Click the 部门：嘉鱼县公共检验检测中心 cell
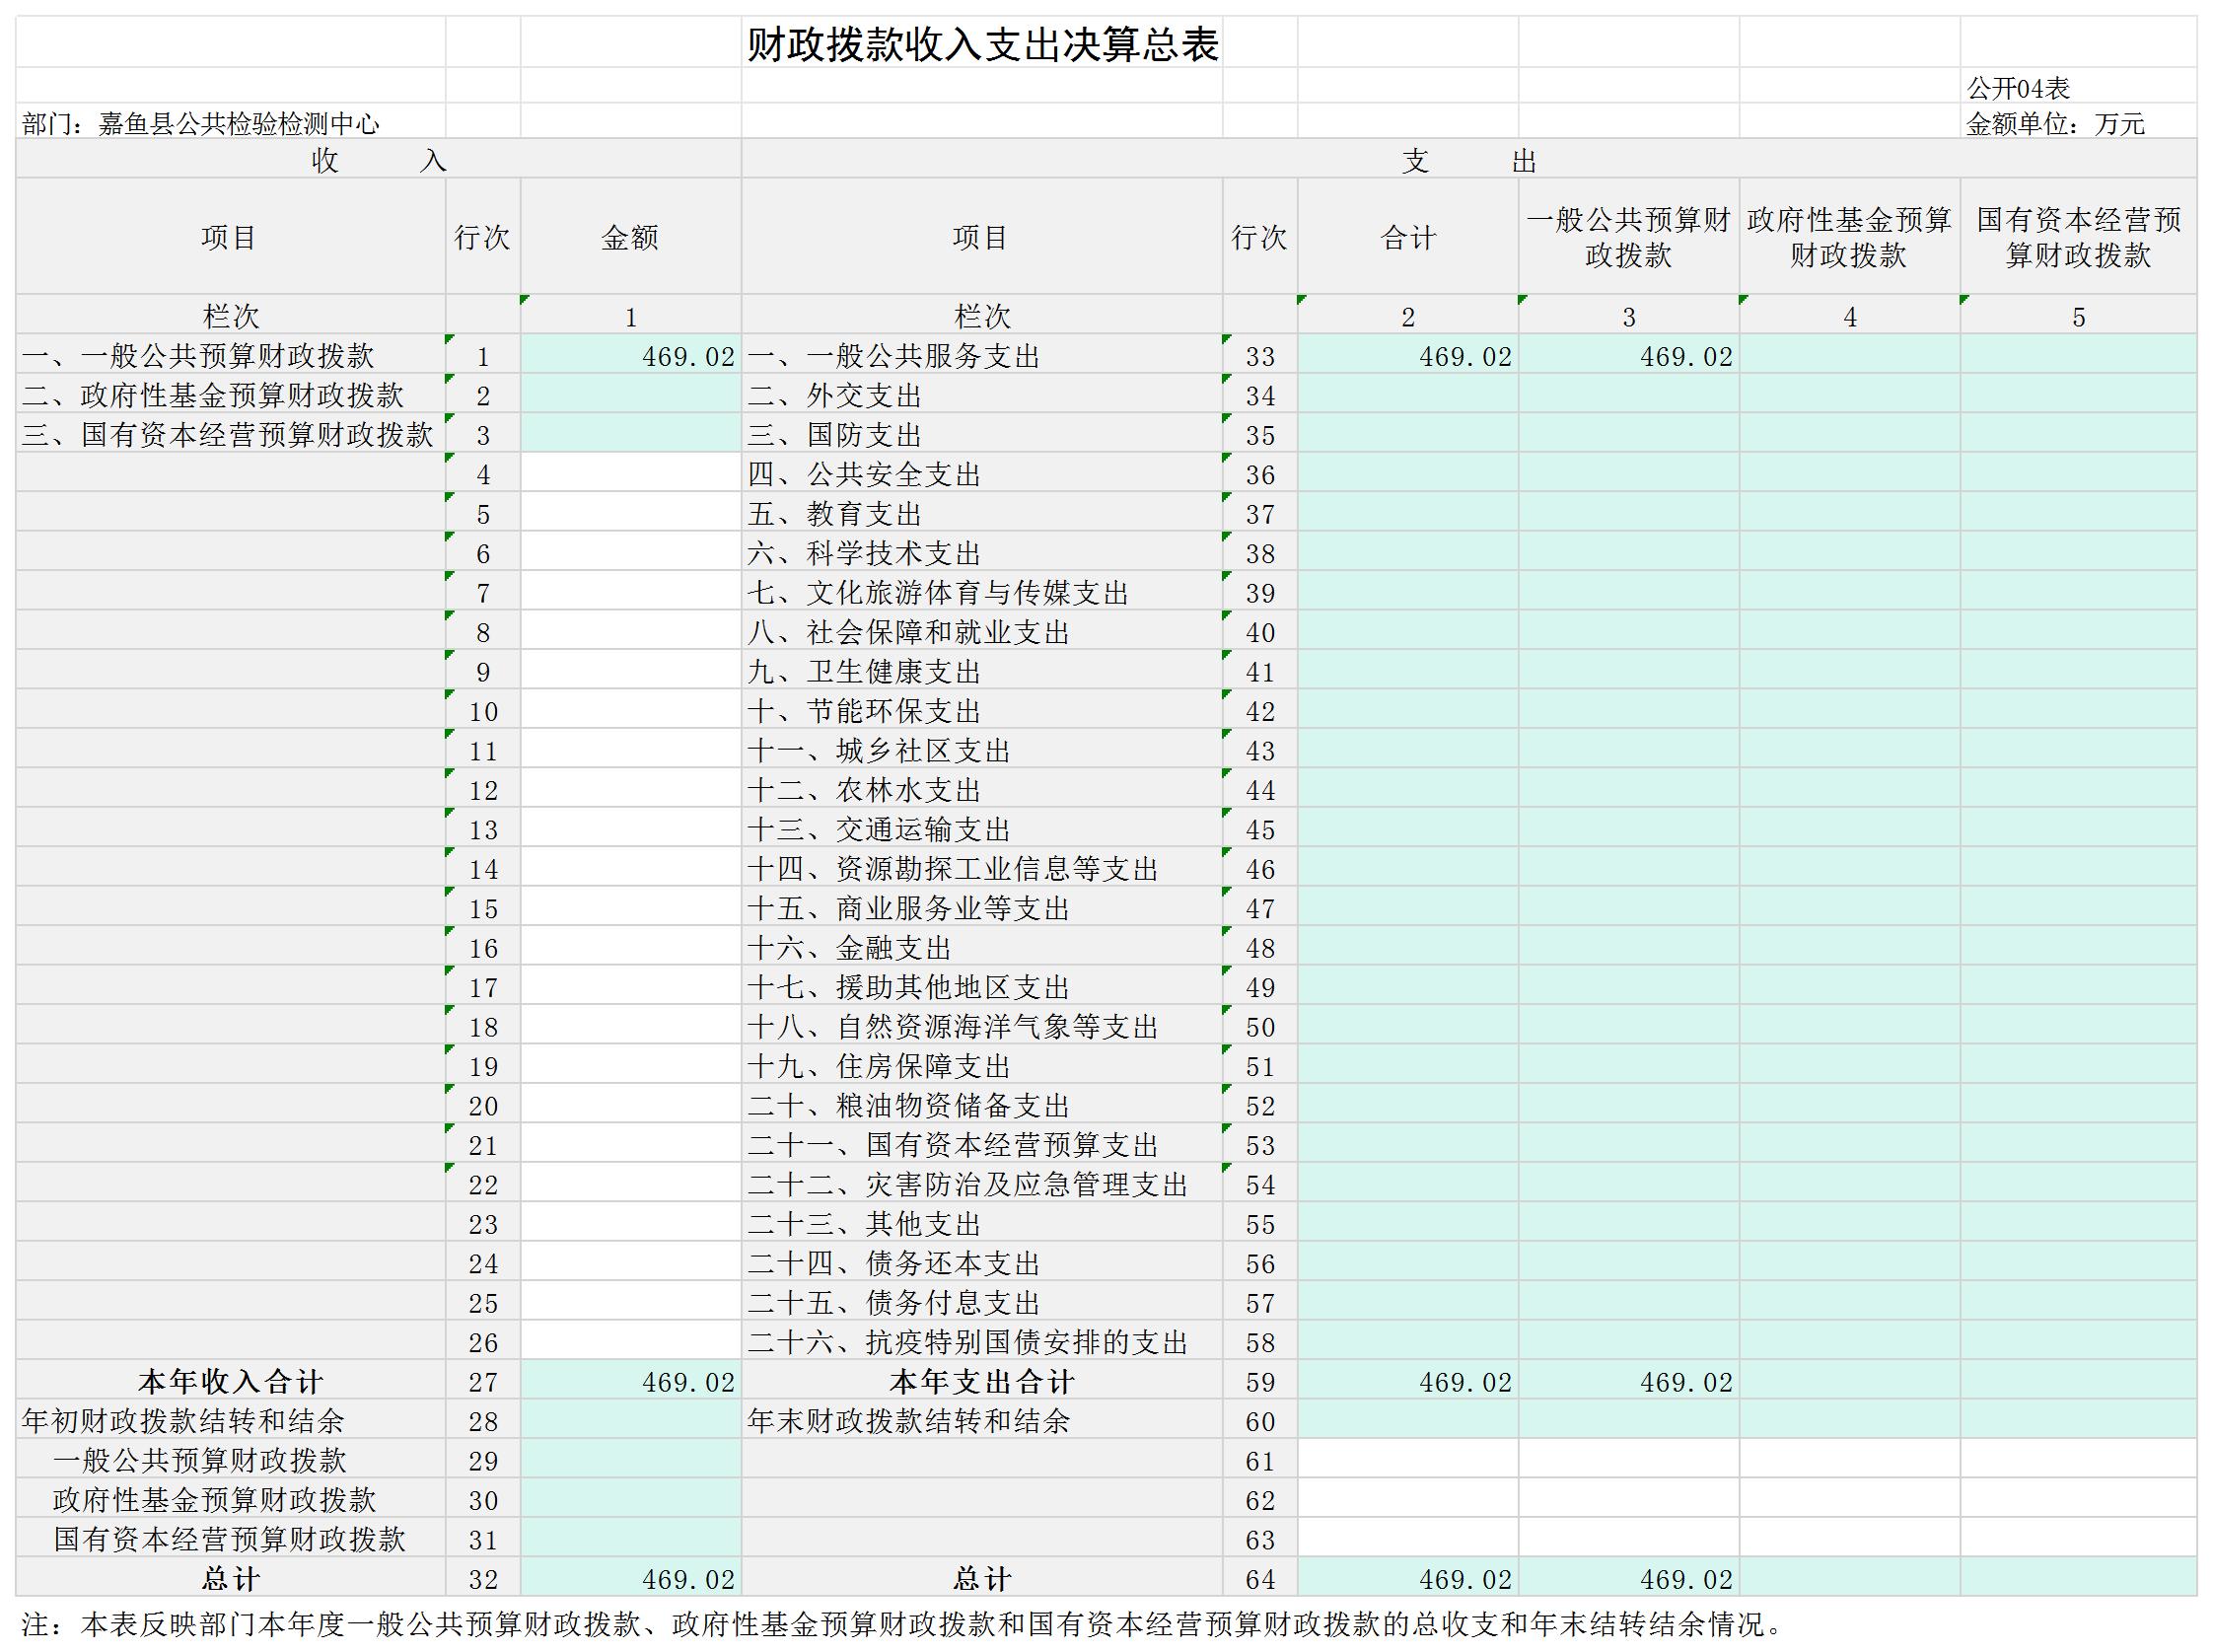The width and height of the screenshot is (2213, 1652). tap(201, 124)
